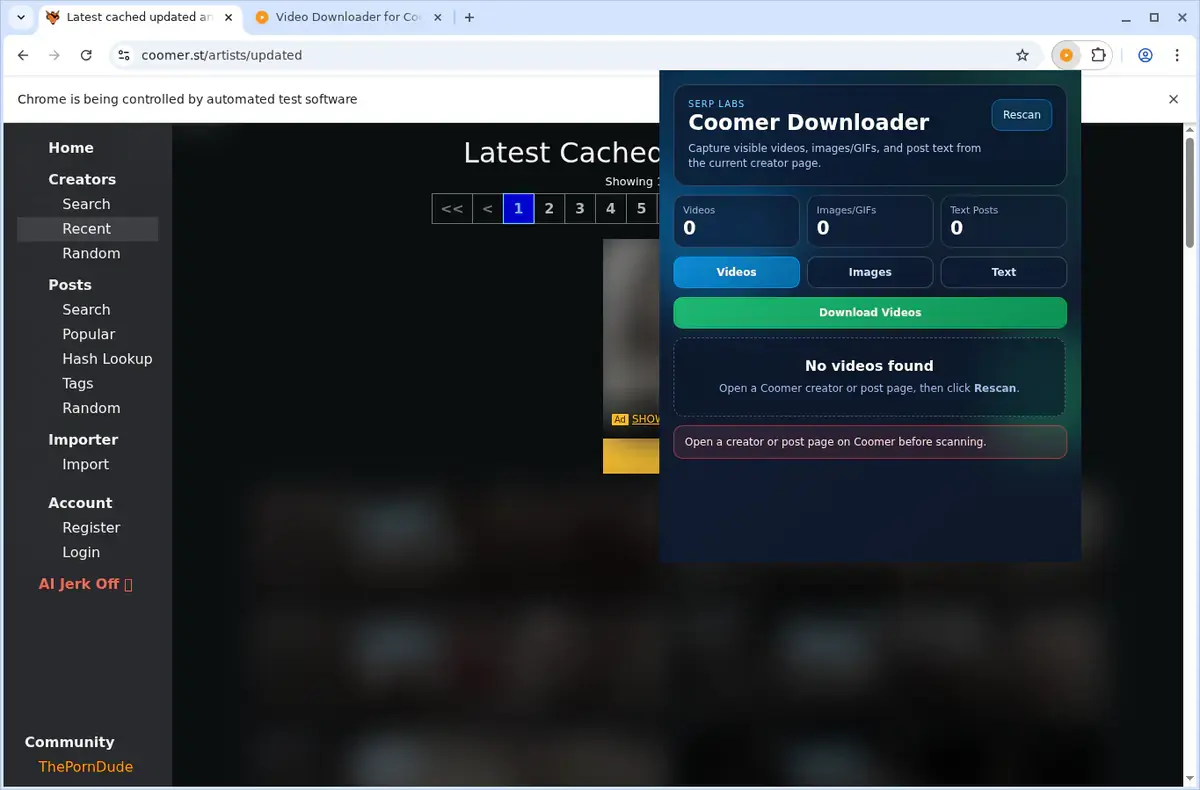
Task: Go to previous page with < button
Action: [x=487, y=209]
